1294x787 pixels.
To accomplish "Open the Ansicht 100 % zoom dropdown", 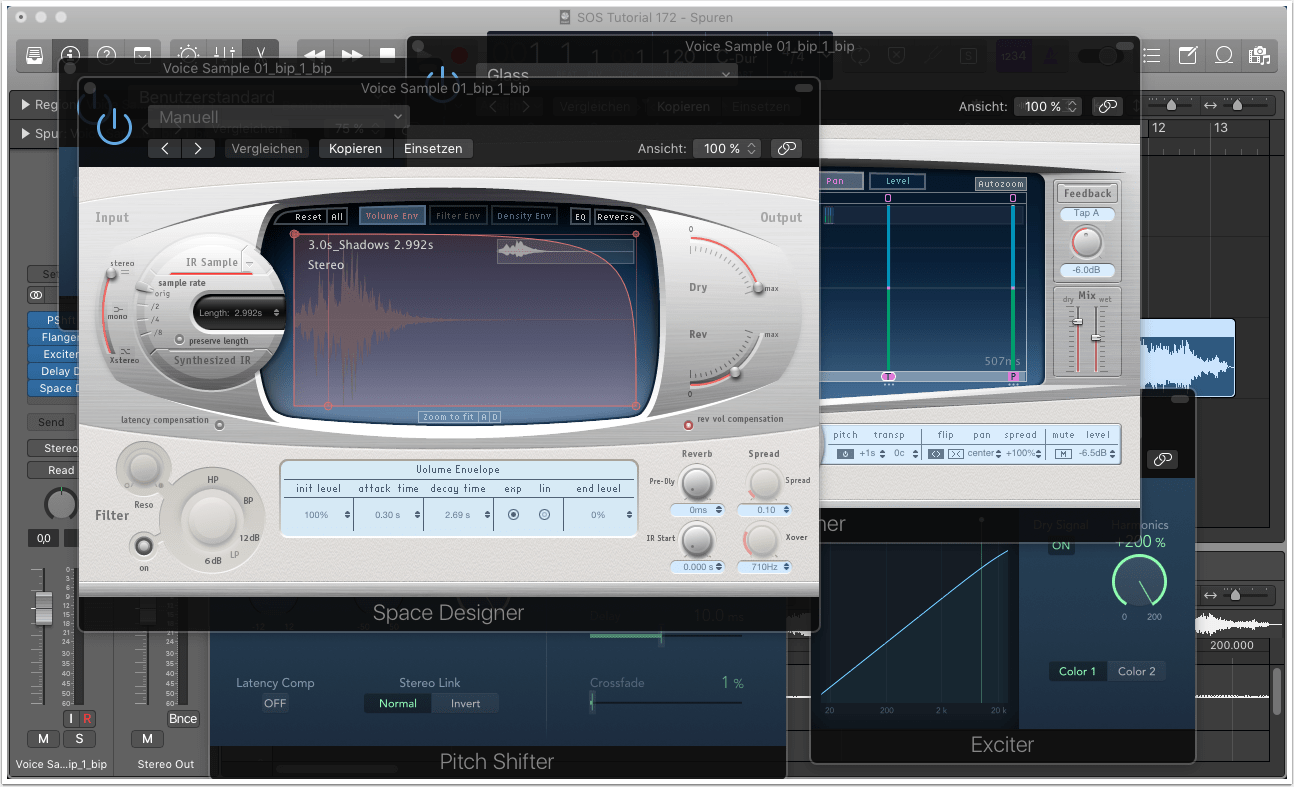I will [x=726, y=148].
